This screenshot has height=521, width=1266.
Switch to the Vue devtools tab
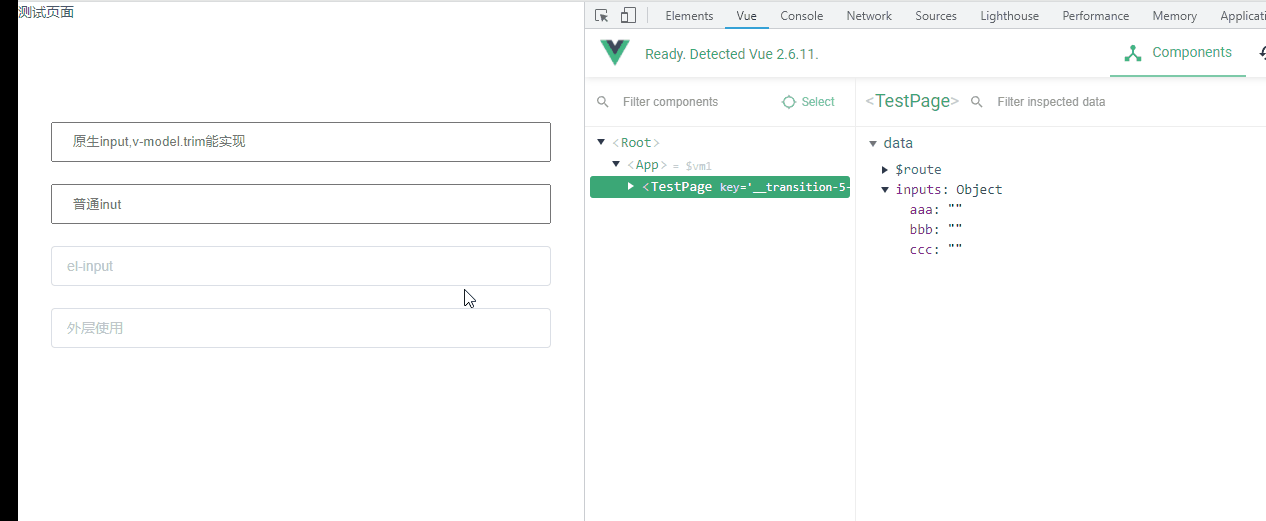(x=747, y=15)
